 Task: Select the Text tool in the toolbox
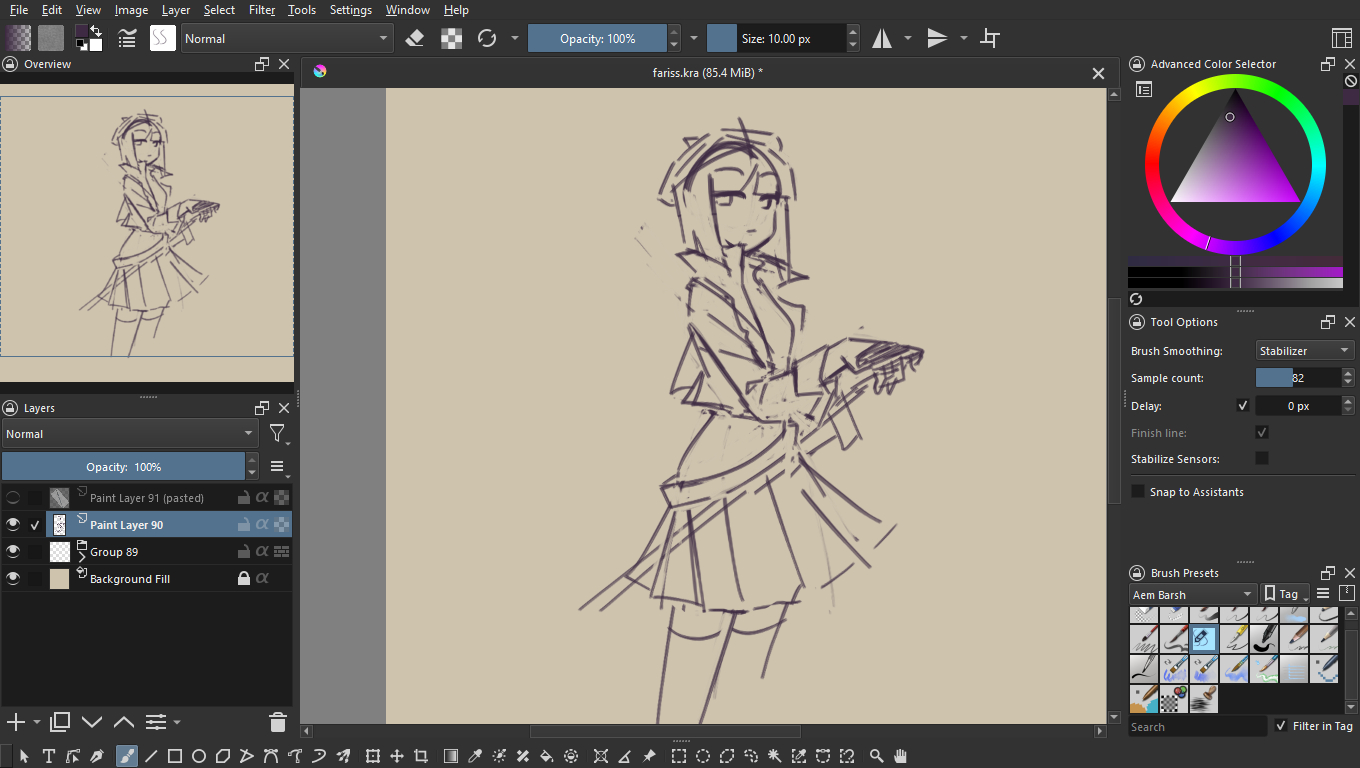(48, 756)
